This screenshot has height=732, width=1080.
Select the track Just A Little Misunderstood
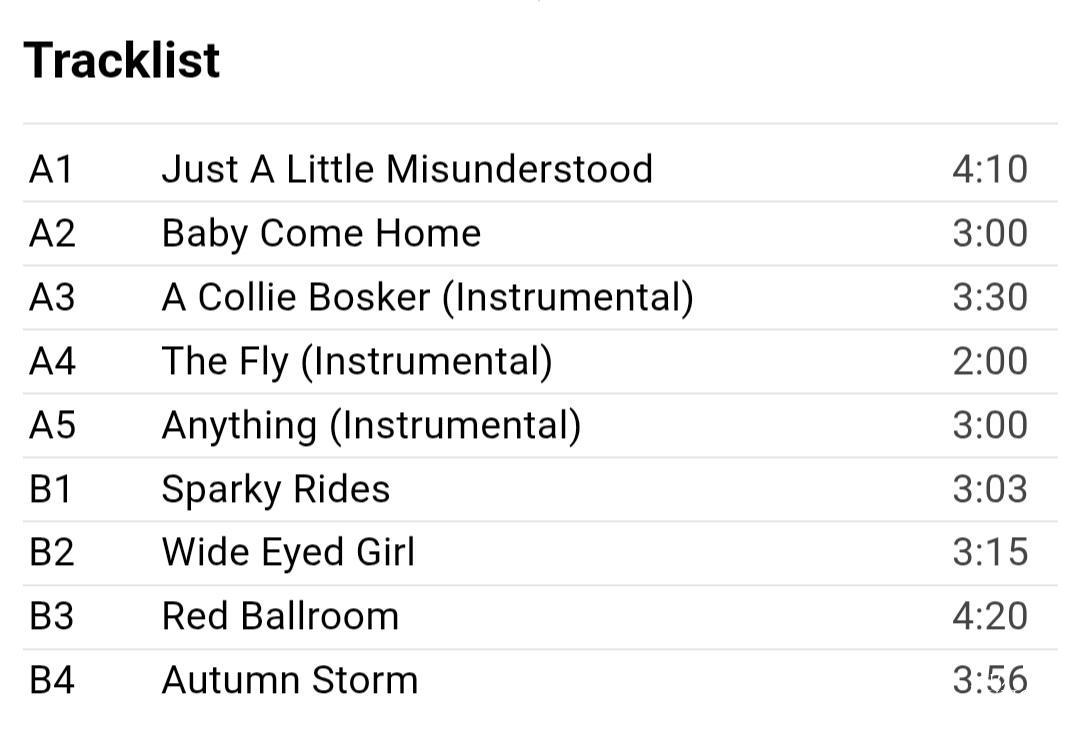pyautogui.click(x=407, y=169)
